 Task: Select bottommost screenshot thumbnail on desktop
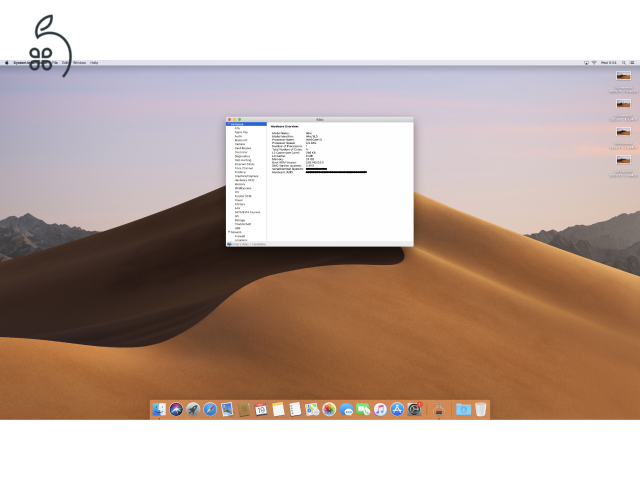point(623,160)
